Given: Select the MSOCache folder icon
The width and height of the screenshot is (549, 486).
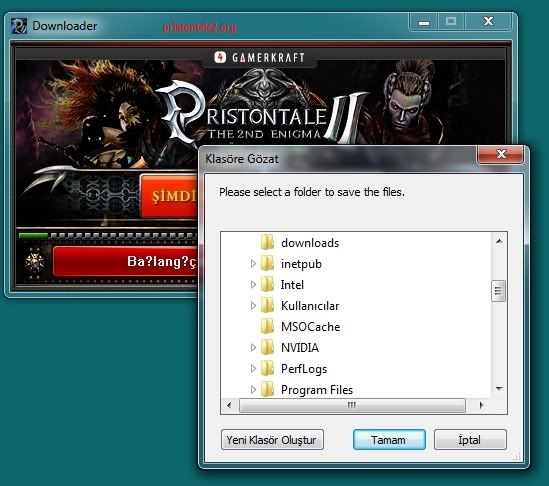Looking at the screenshot, I should pyautogui.click(x=268, y=326).
